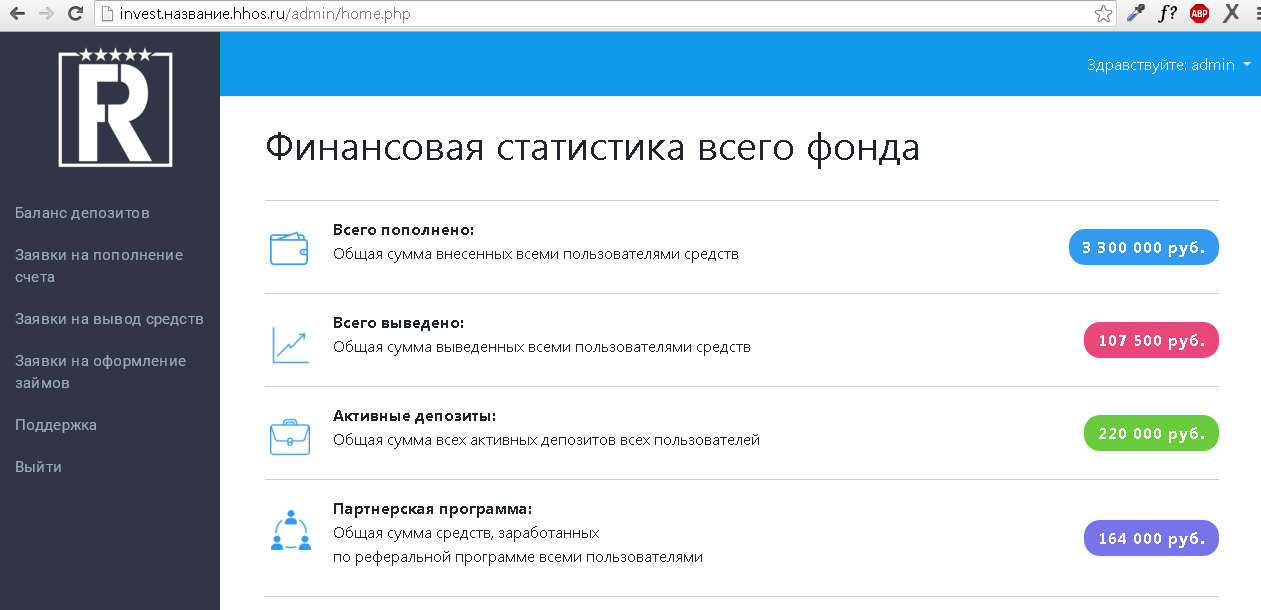Click text Общая сумма внесенных всеми пользователями средств

click(x=536, y=254)
